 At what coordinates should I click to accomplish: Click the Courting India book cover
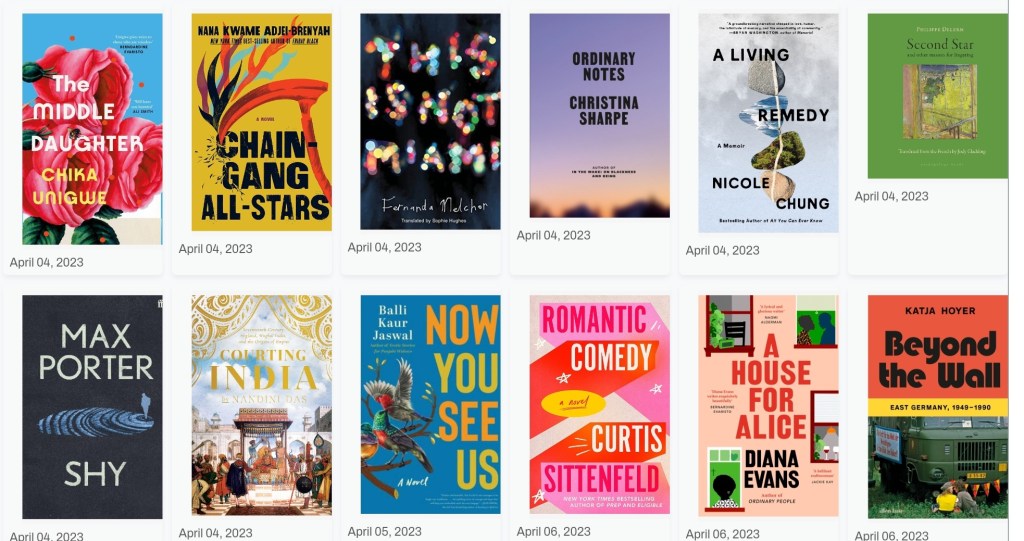coord(261,405)
